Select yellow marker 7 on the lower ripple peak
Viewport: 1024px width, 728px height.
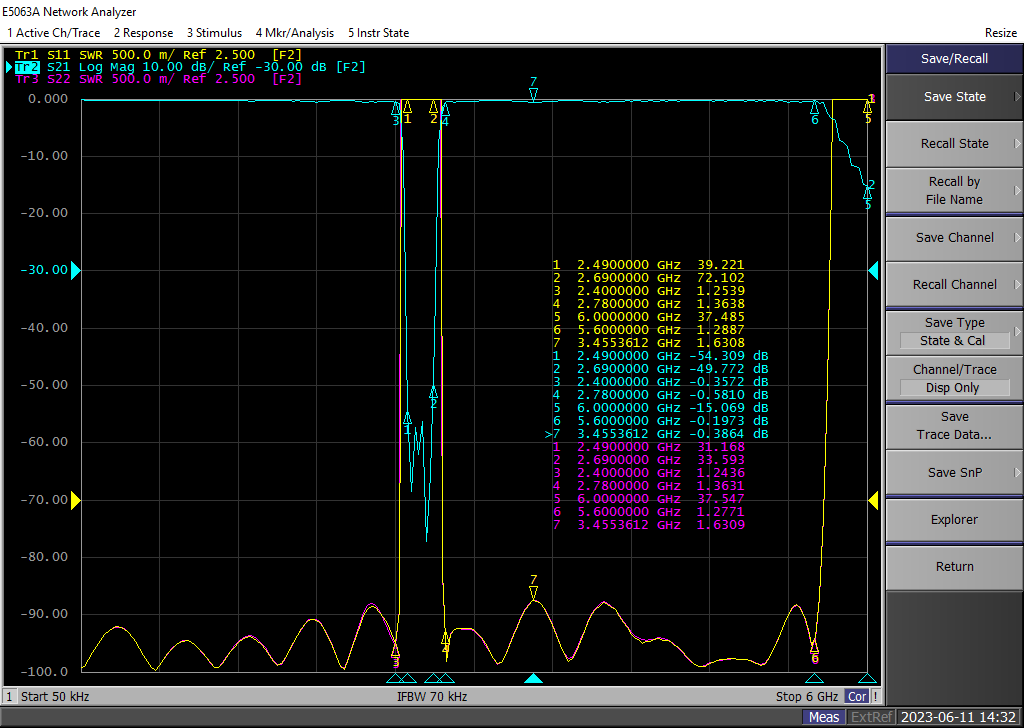pyautogui.click(x=534, y=592)
